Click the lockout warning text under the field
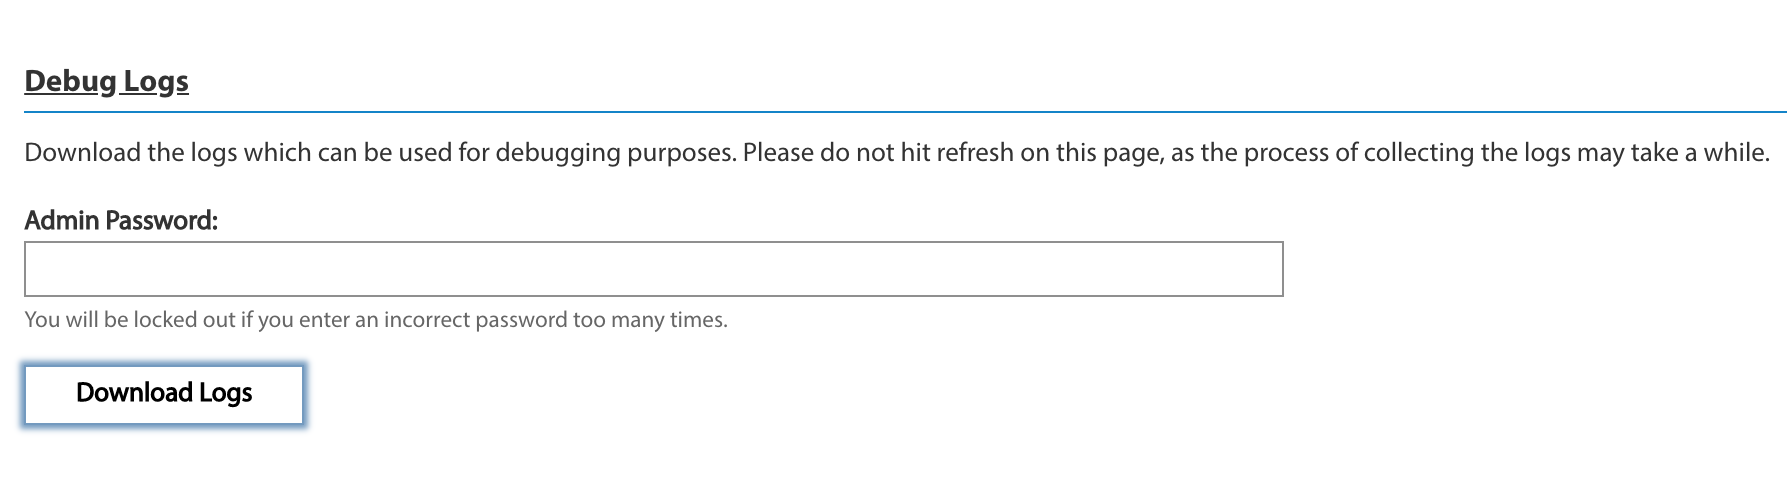This screenshot has width=1787, height=480. tap(376, 320)
